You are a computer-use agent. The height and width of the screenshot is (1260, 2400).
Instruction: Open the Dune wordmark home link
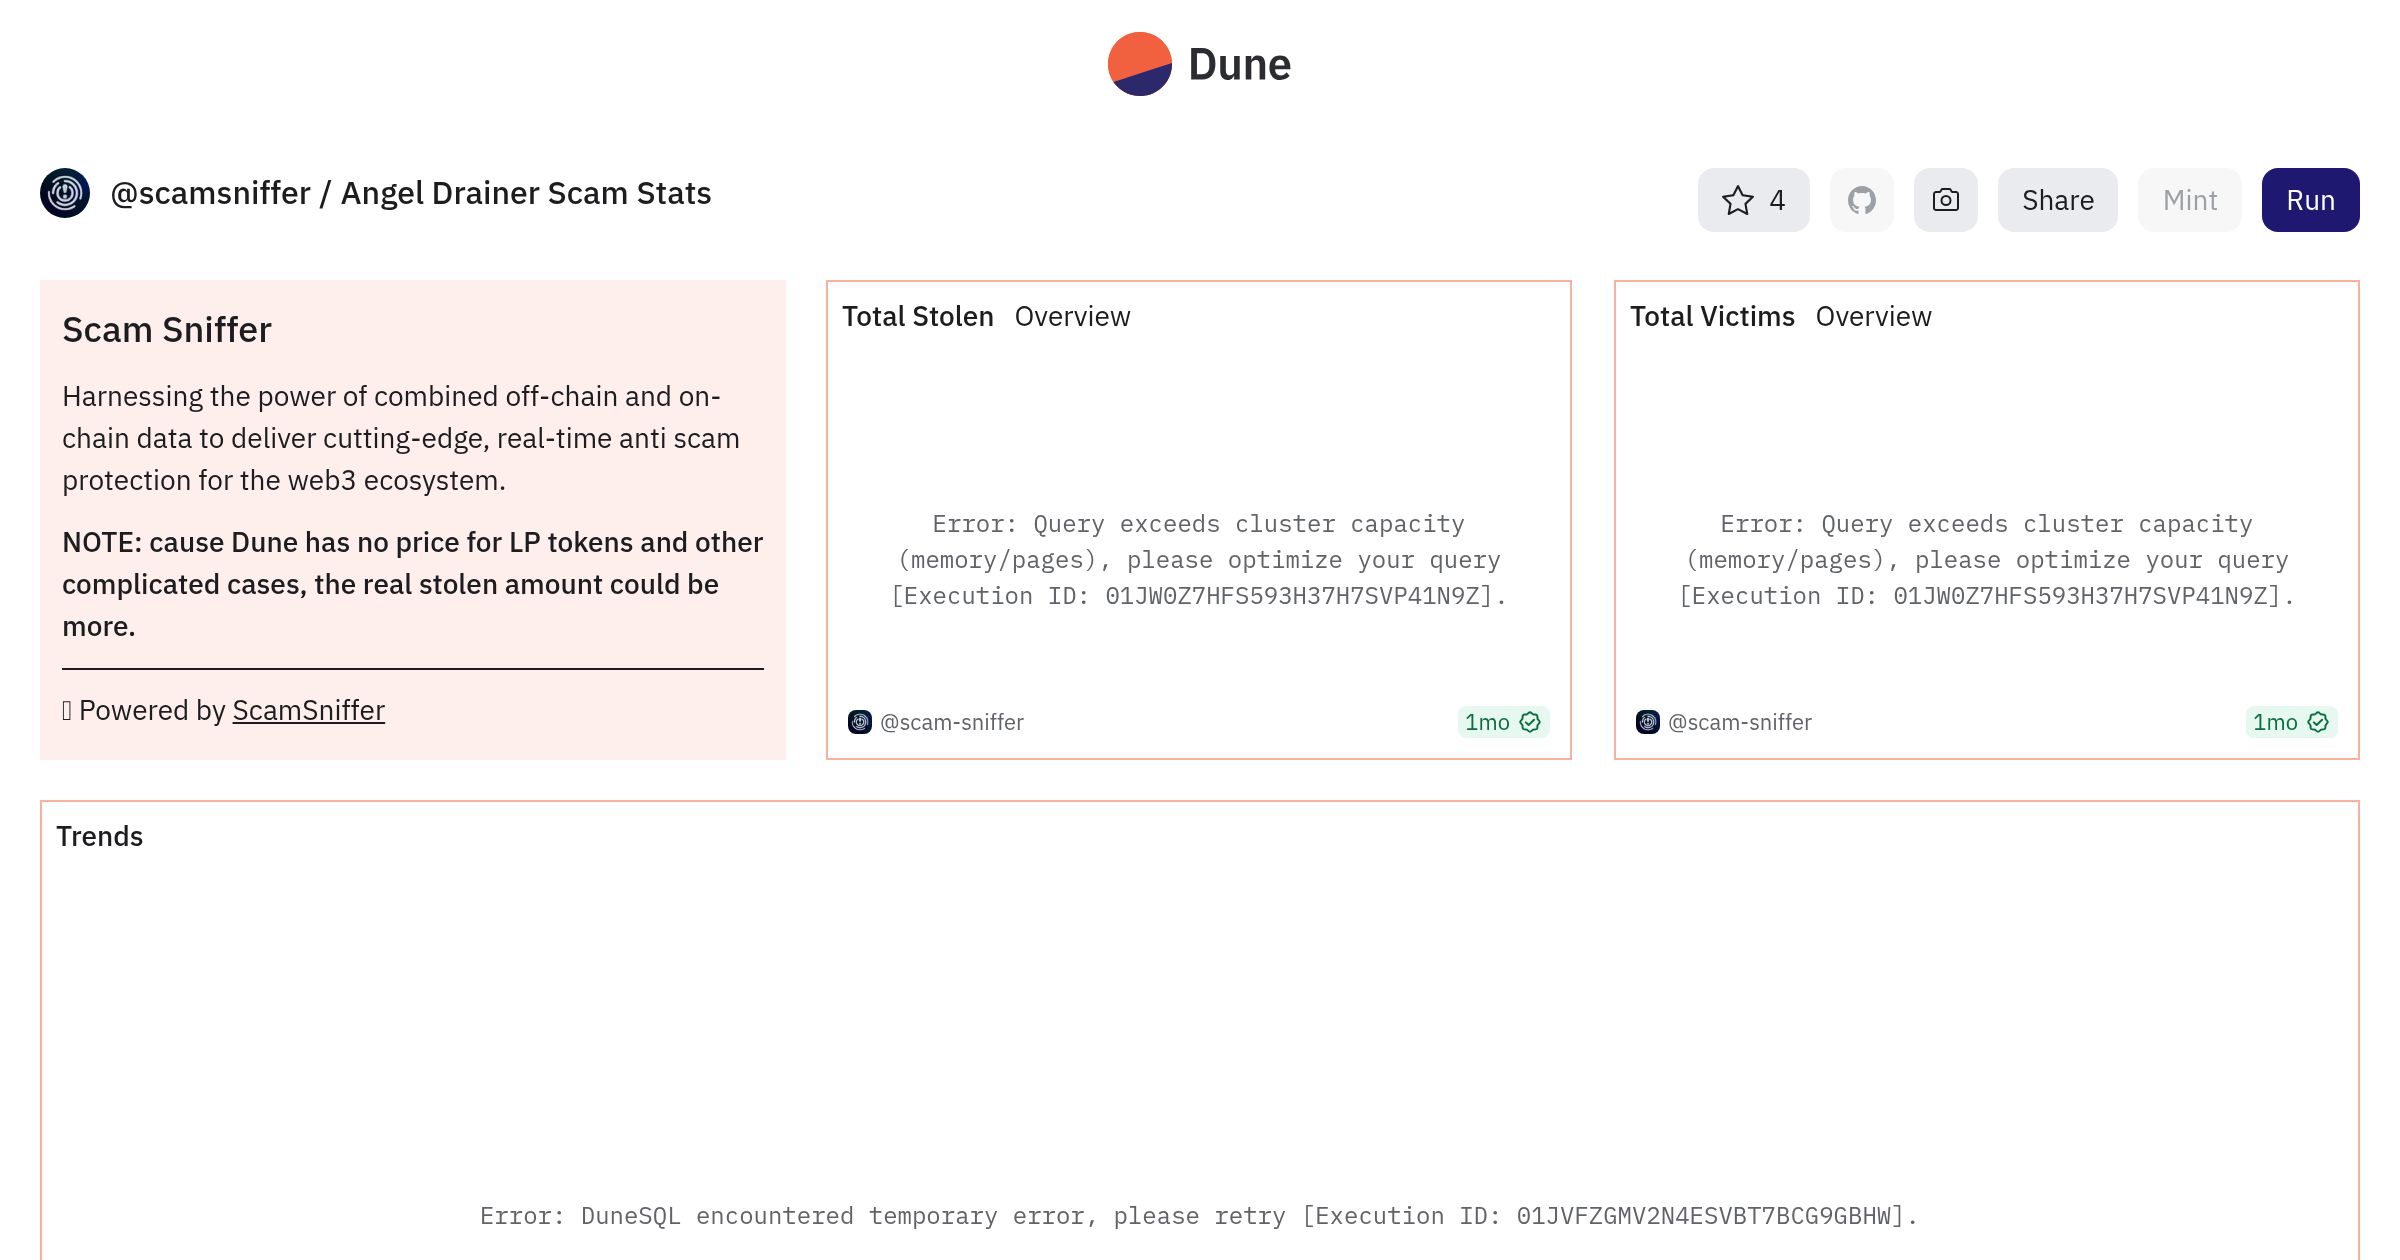[x=1239, y=65]
